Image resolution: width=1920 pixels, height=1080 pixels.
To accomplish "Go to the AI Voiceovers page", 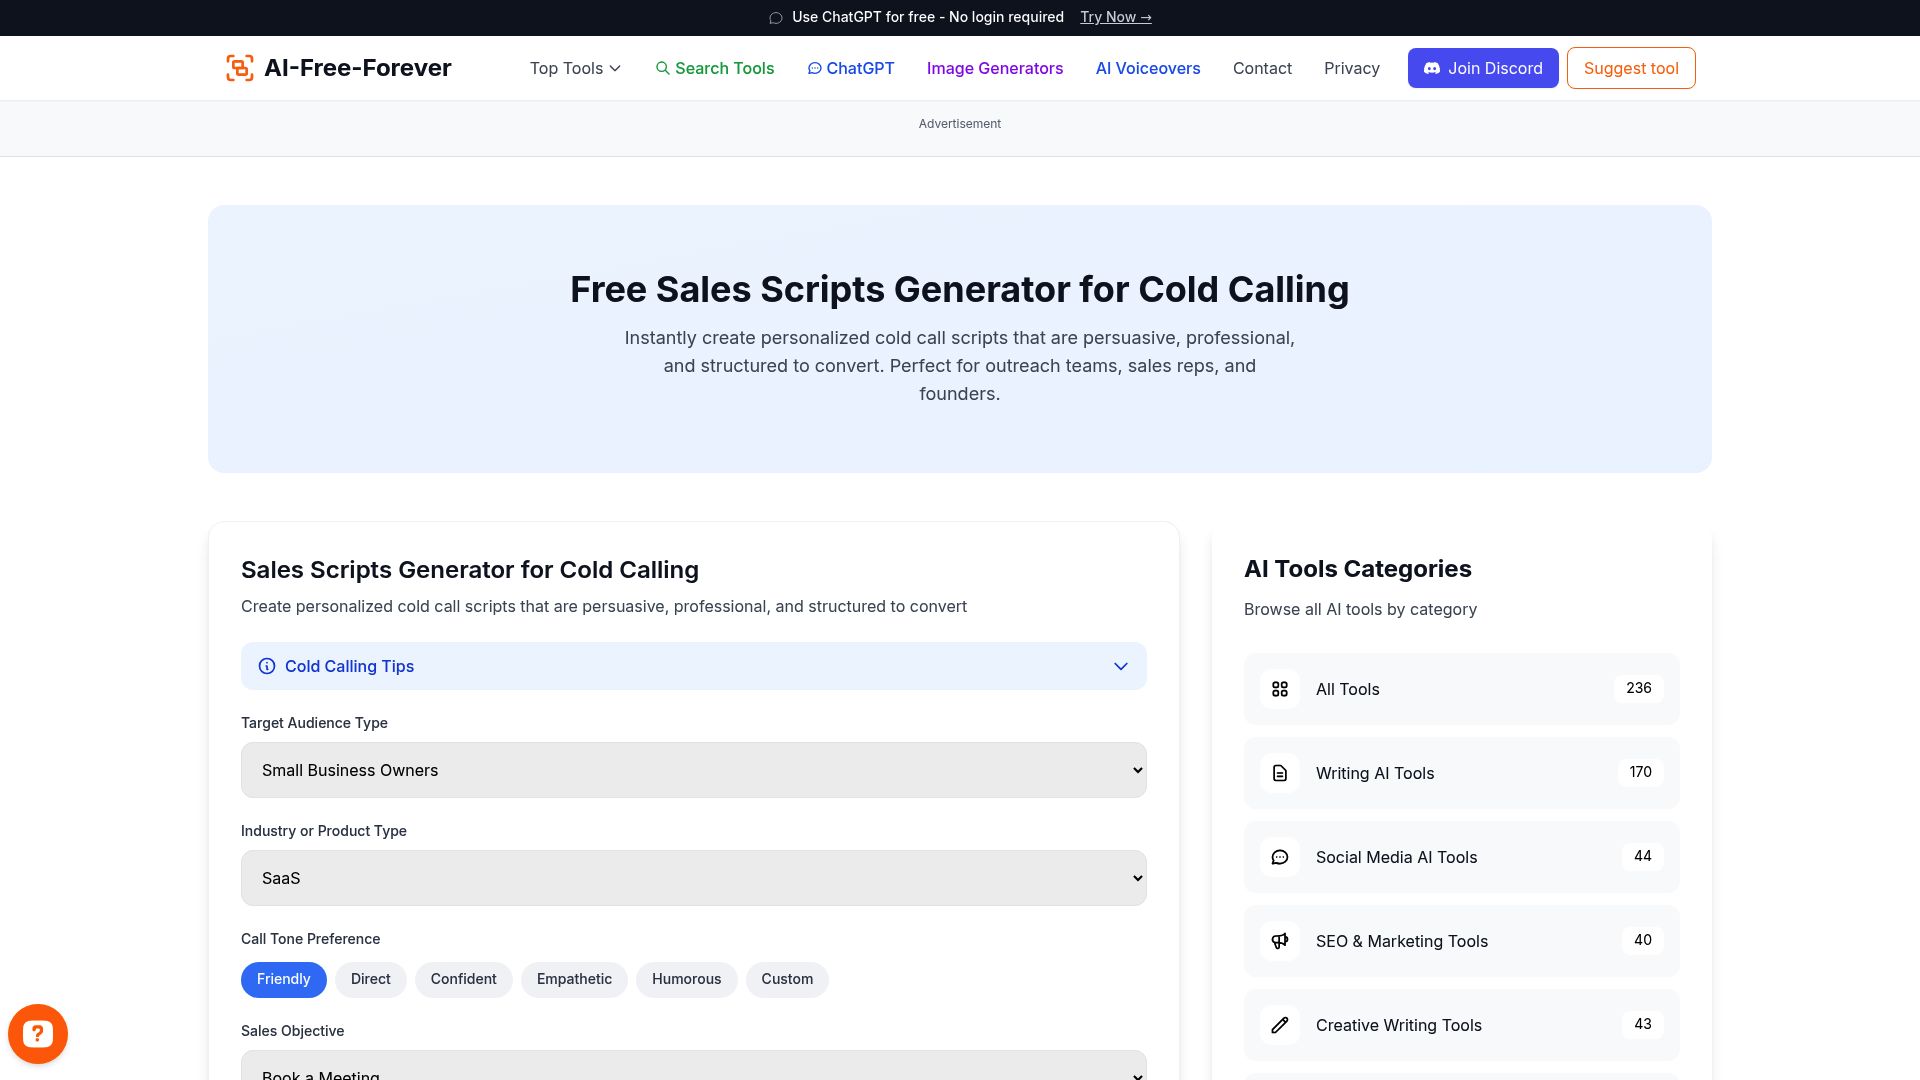I will coord(1147,68).
